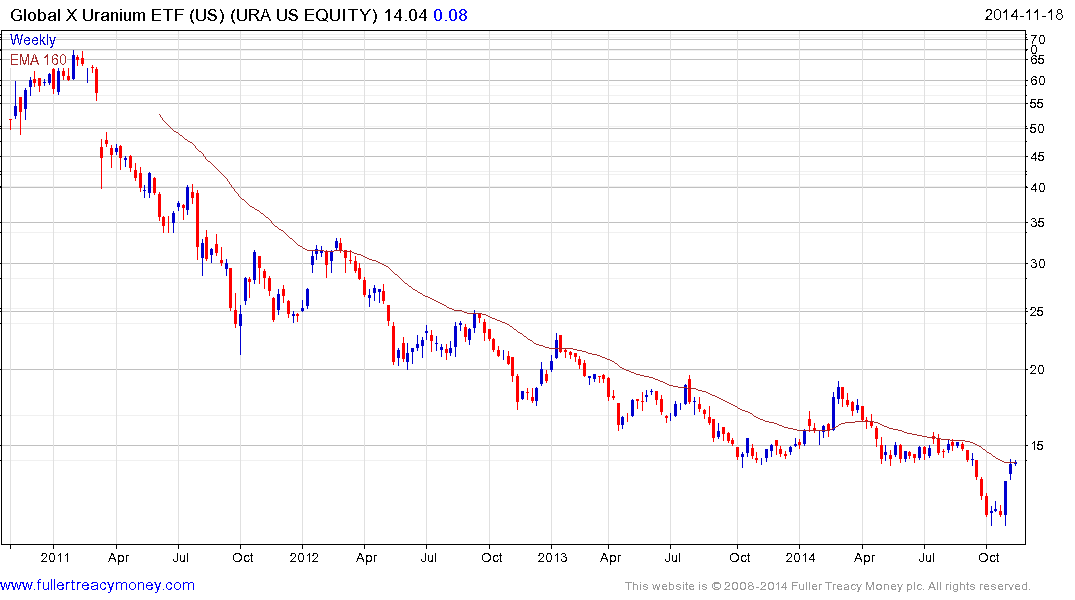
Task: Click the y-axis label 30
Action: pyautogui.click(x=1038, y=264)
